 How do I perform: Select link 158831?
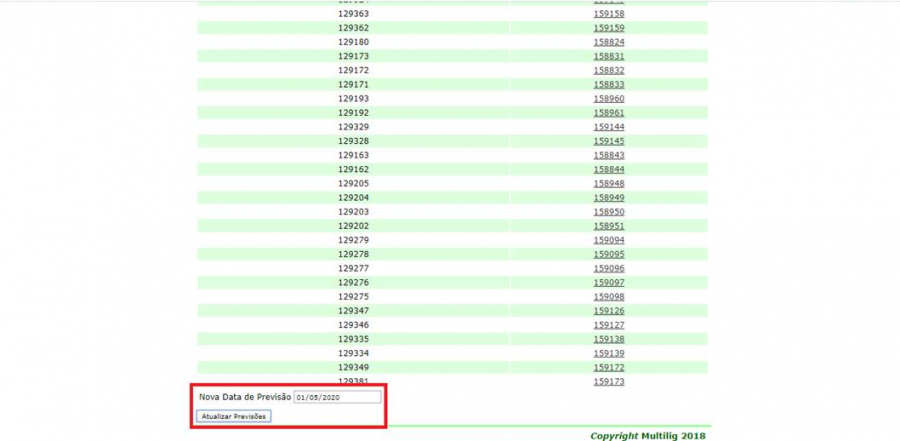pyautogui.click(x=608, y=57)
